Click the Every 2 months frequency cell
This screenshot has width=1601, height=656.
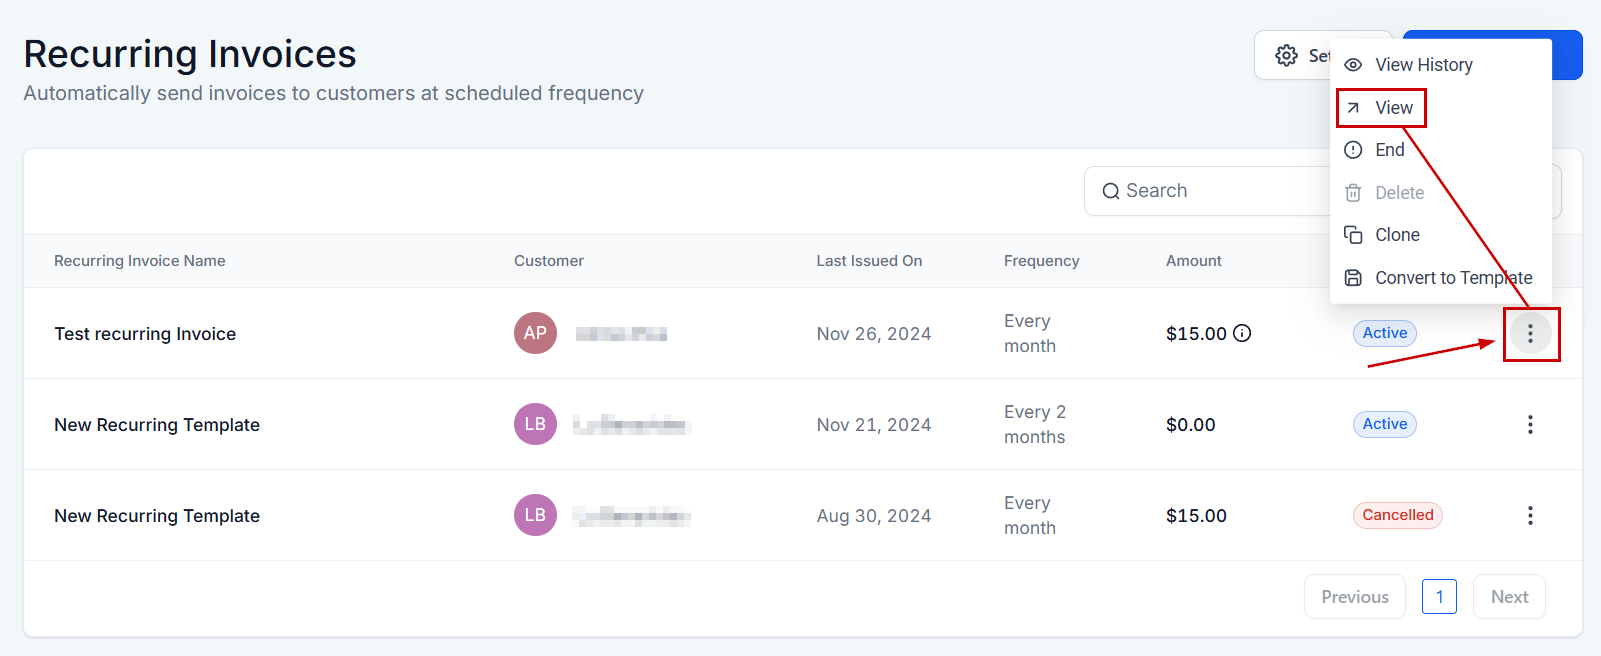coord(1035,424)
